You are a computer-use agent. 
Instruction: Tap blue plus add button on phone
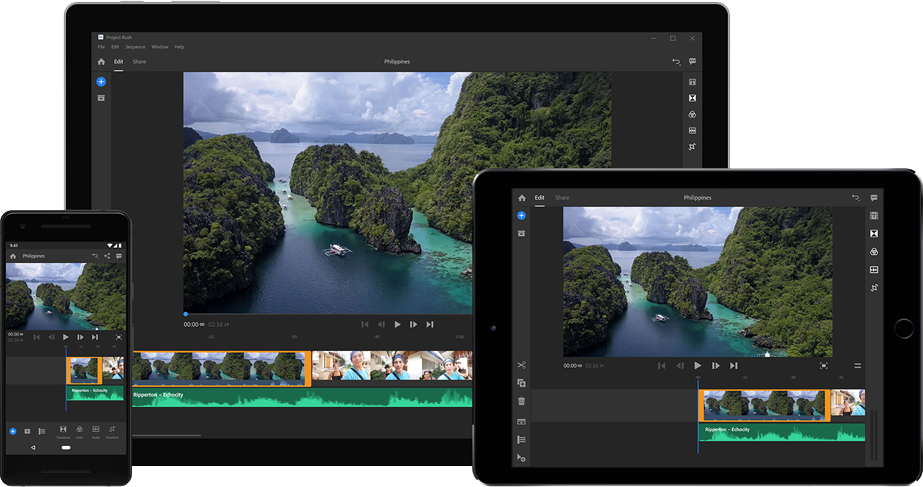[13, 431]
